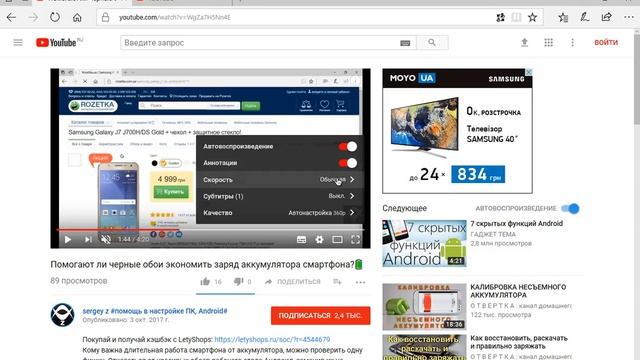The image size is (640, 360).
Task: Open the browser home page
Action: click(x=77, y=18)
